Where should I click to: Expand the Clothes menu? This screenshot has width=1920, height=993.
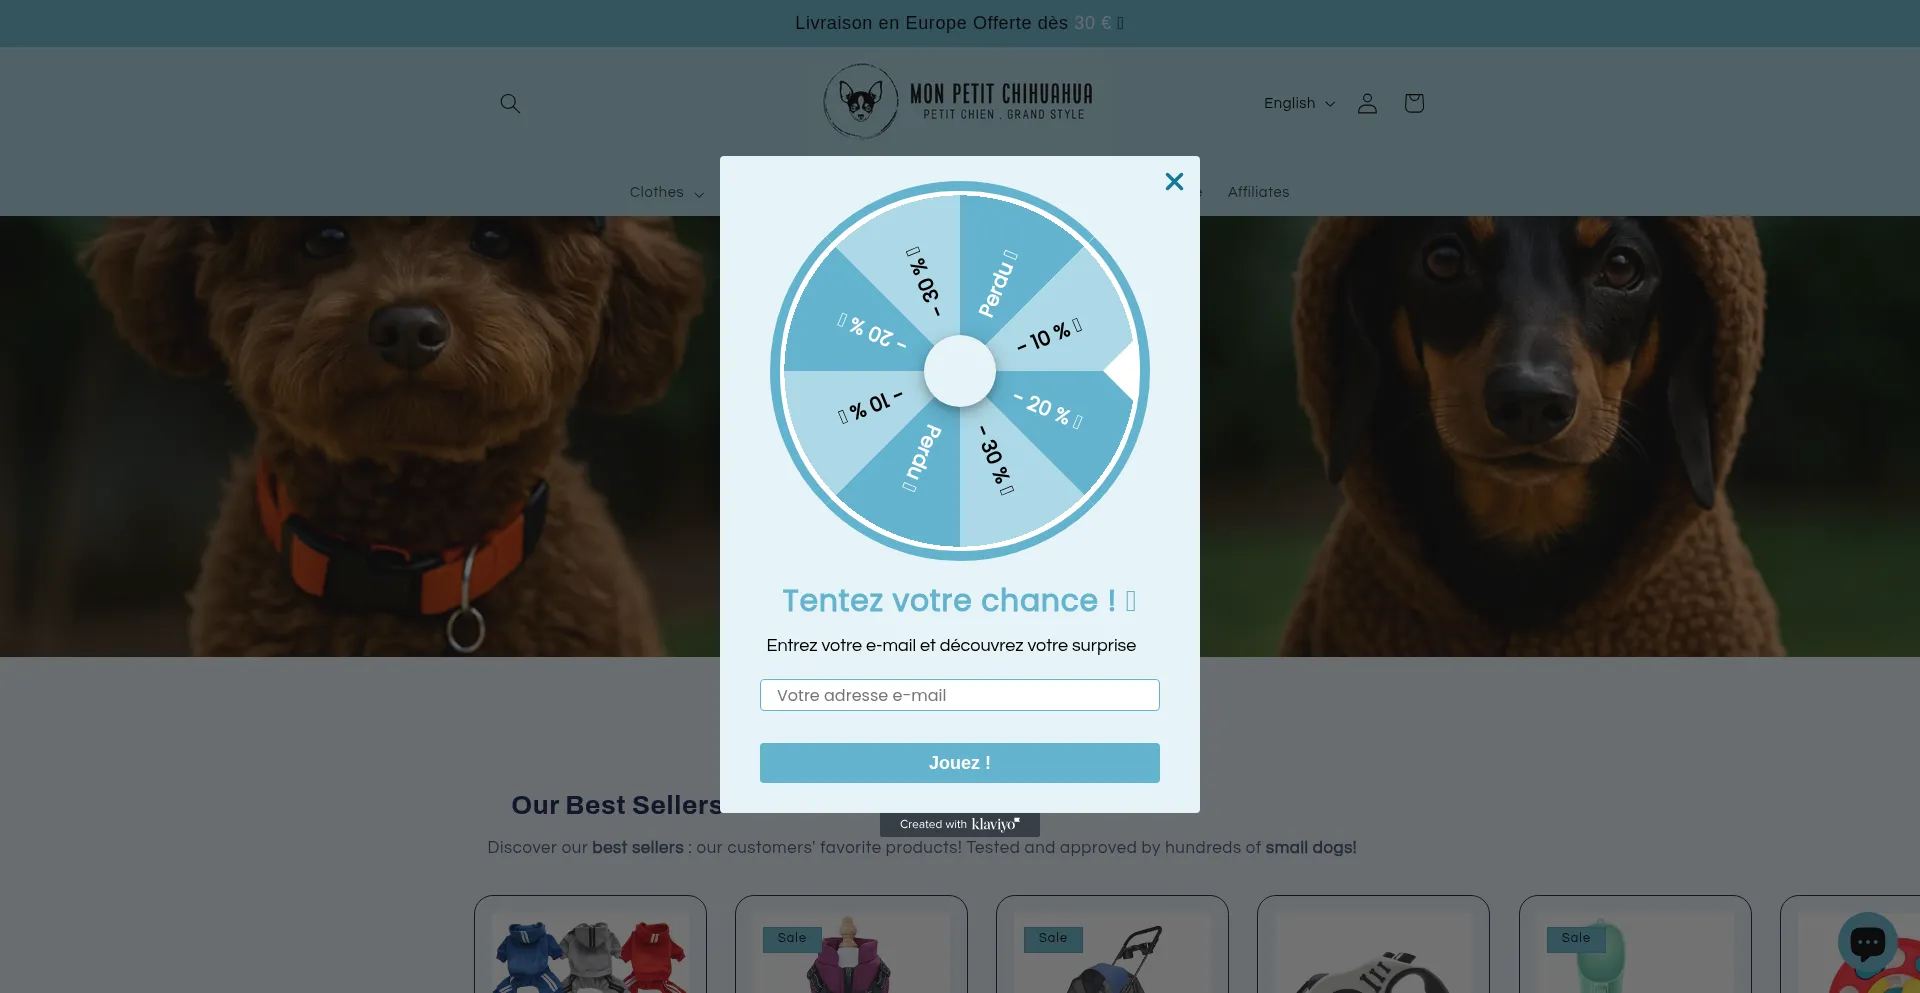pyautogui.click(x=666, y=192)
